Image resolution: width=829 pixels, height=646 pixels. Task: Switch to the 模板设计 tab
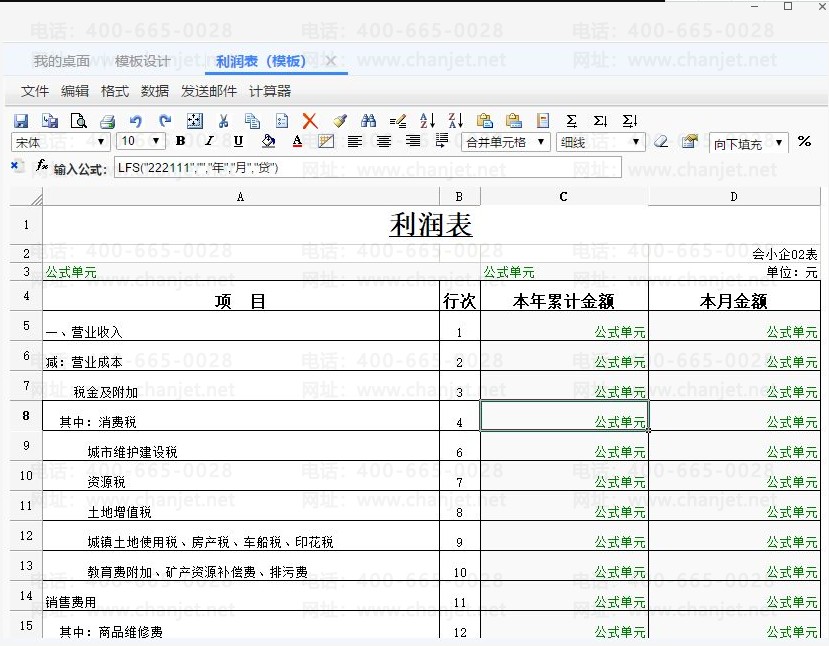pyautogui.click(x=142, y=62)
